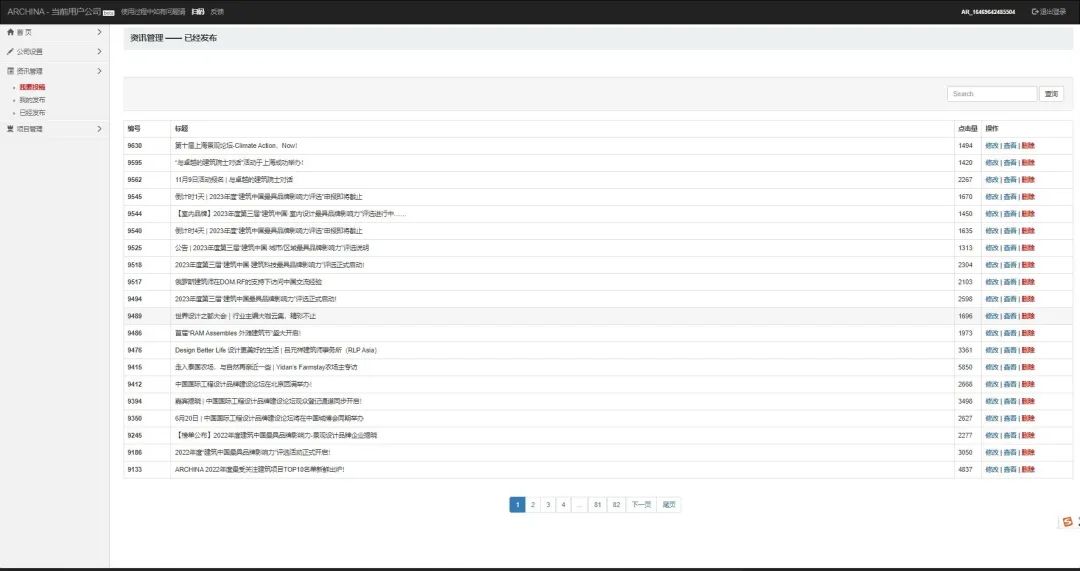Click the pencil icon beside 公司设置
This screenshot has width=1080, height=571.
(x=10, y=52)
